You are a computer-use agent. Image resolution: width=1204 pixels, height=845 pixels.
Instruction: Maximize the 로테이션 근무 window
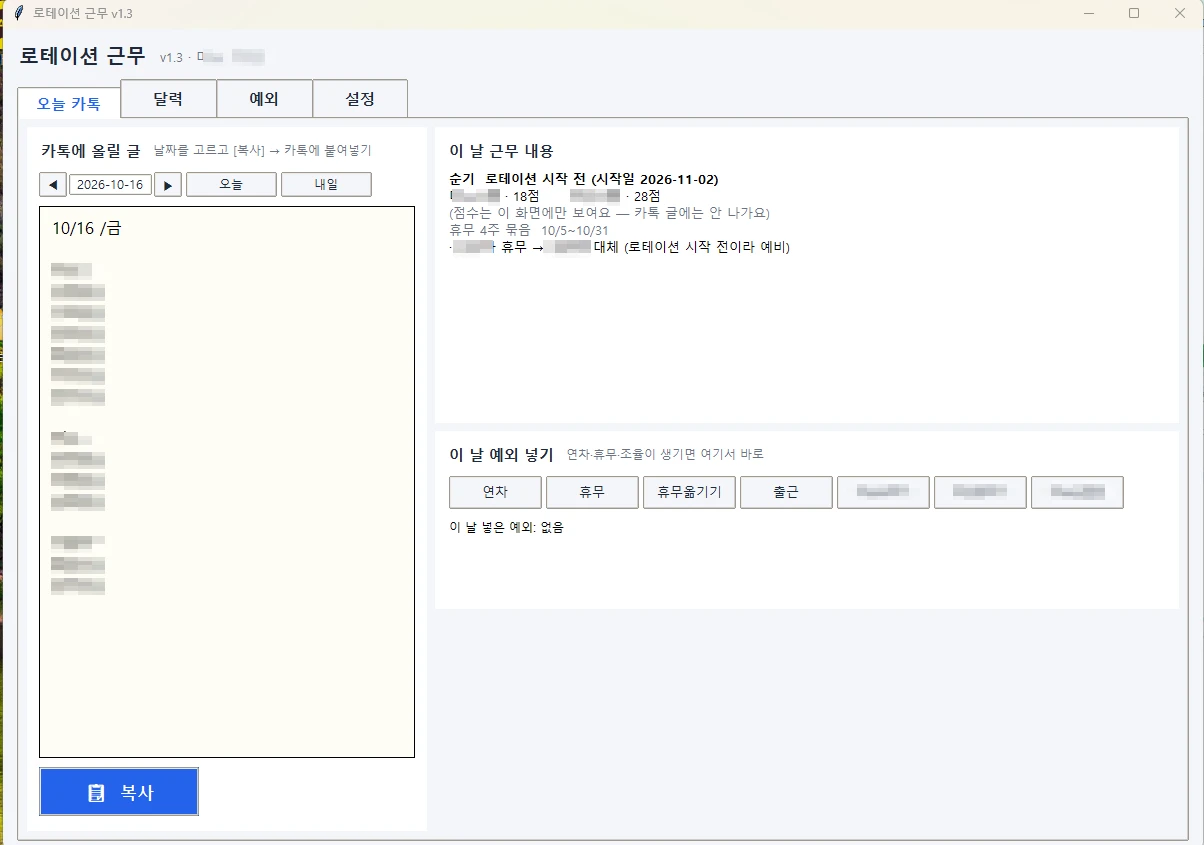[x=1134, y=13]
